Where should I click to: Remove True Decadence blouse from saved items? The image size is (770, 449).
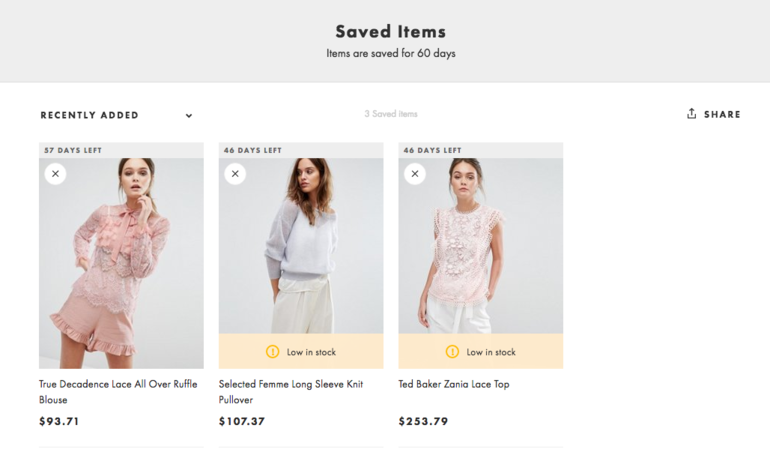click(x=55, y=174)
